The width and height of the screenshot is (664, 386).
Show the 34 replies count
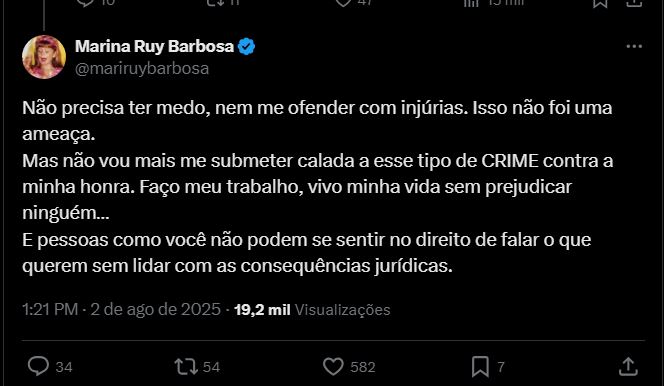pyautogui.click(x=64, y=367)
